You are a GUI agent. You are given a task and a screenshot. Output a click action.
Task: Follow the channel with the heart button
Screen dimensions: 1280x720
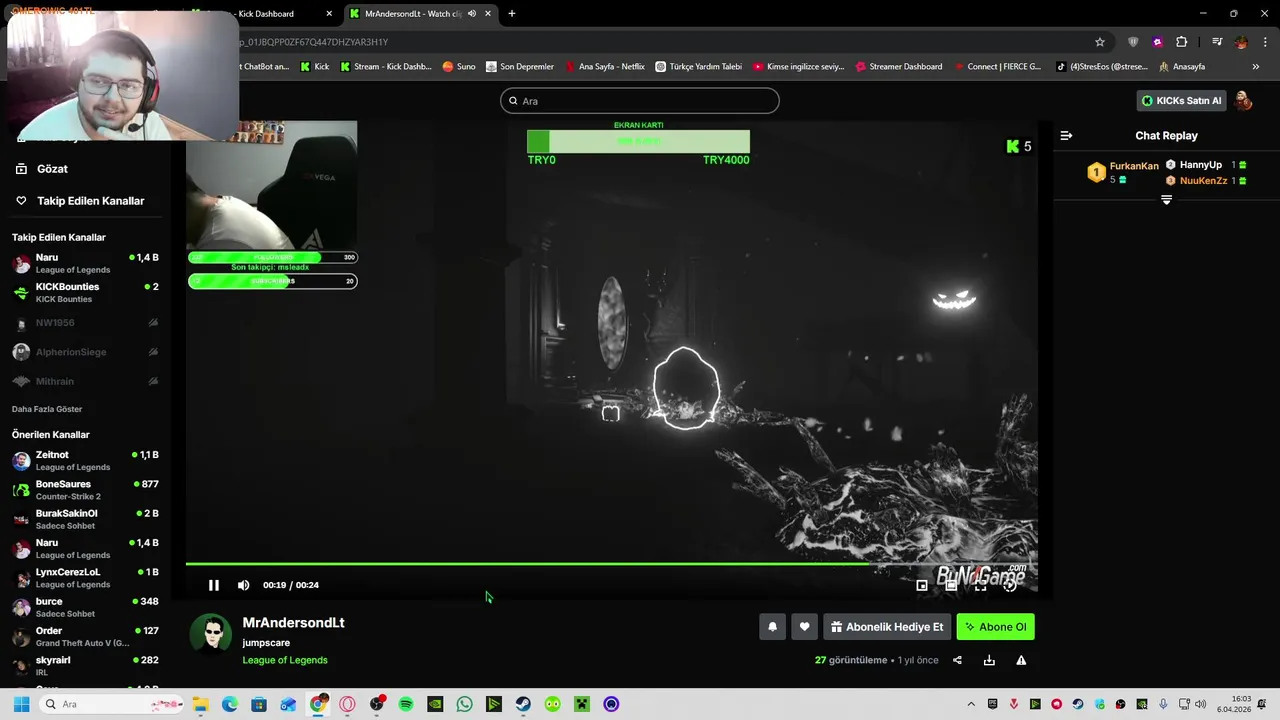click(804, 627)
